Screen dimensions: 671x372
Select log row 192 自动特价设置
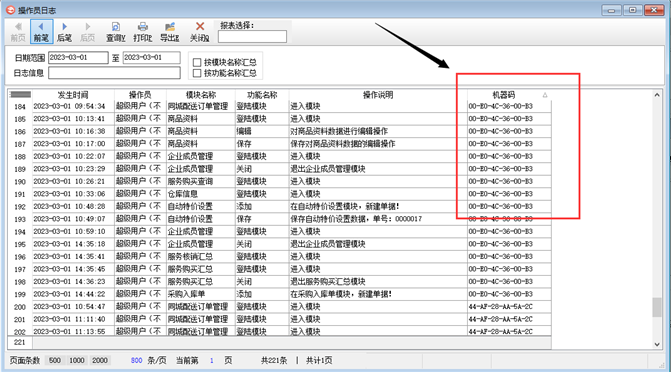279,206
